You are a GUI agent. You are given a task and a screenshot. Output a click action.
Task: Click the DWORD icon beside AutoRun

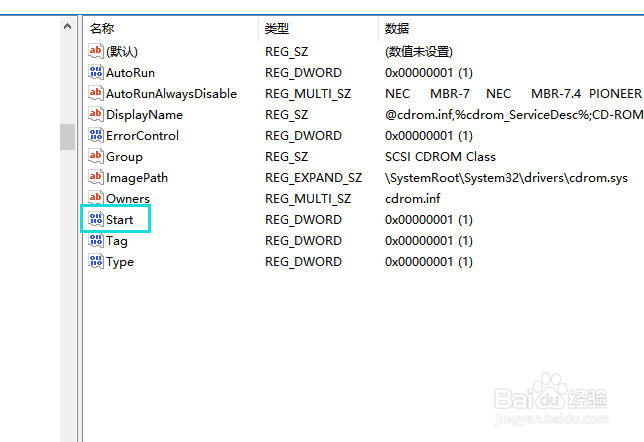(96, 72)
